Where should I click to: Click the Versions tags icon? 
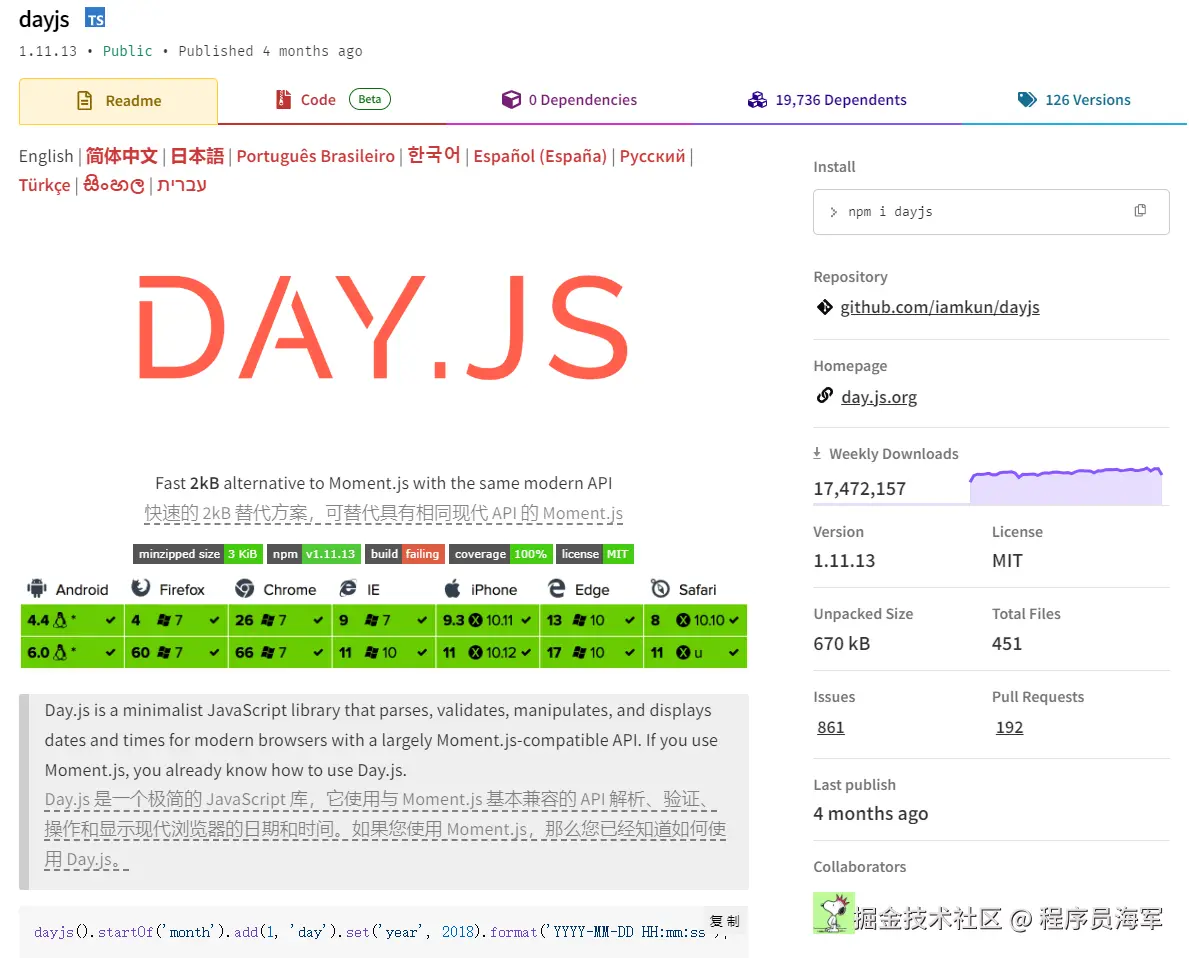click(1027, 99)
